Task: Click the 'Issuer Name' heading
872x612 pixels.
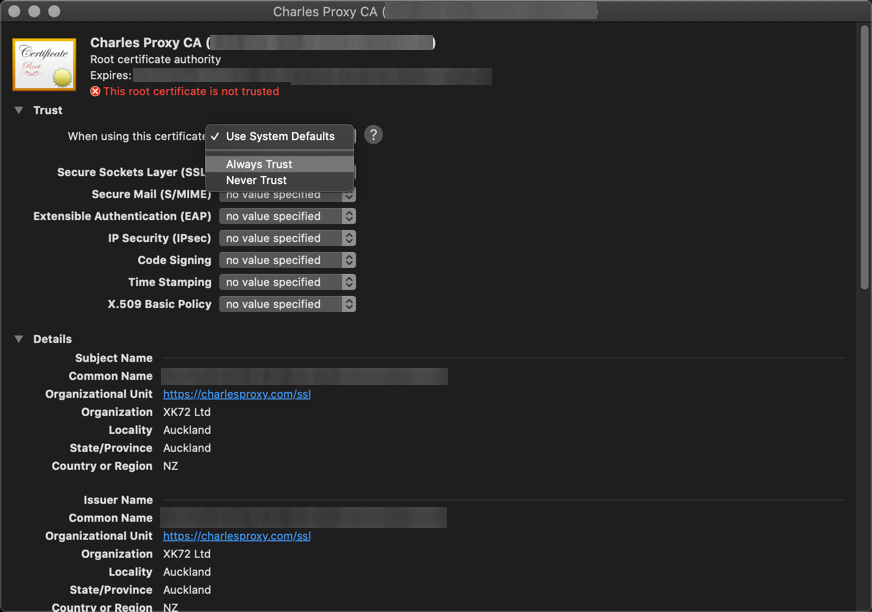Action: [x=118, y=500]
